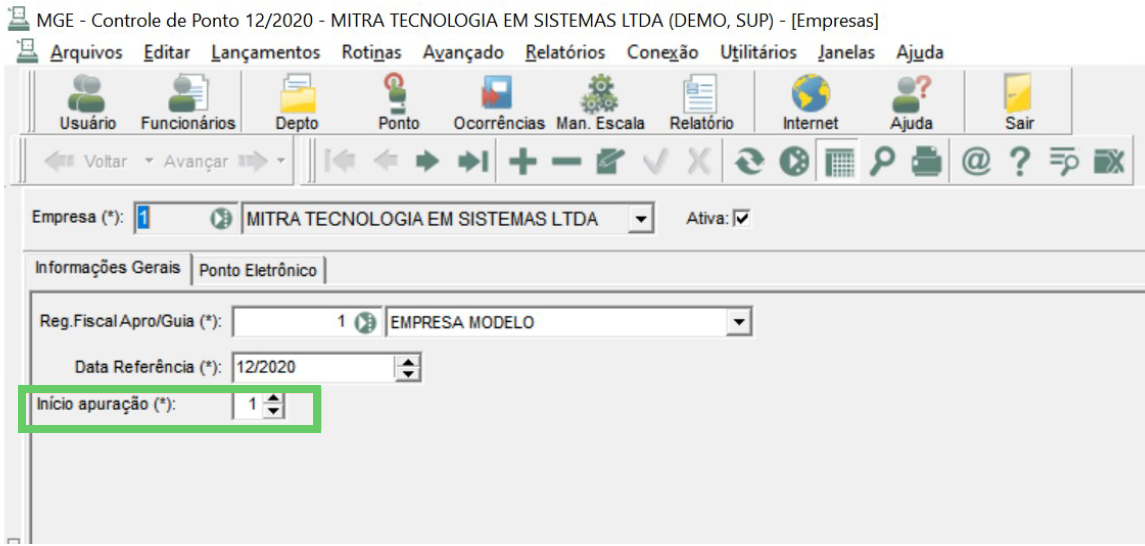Cancel changes X icon
The width and height of the screenshot is (1145, 546).
[699, 161]
